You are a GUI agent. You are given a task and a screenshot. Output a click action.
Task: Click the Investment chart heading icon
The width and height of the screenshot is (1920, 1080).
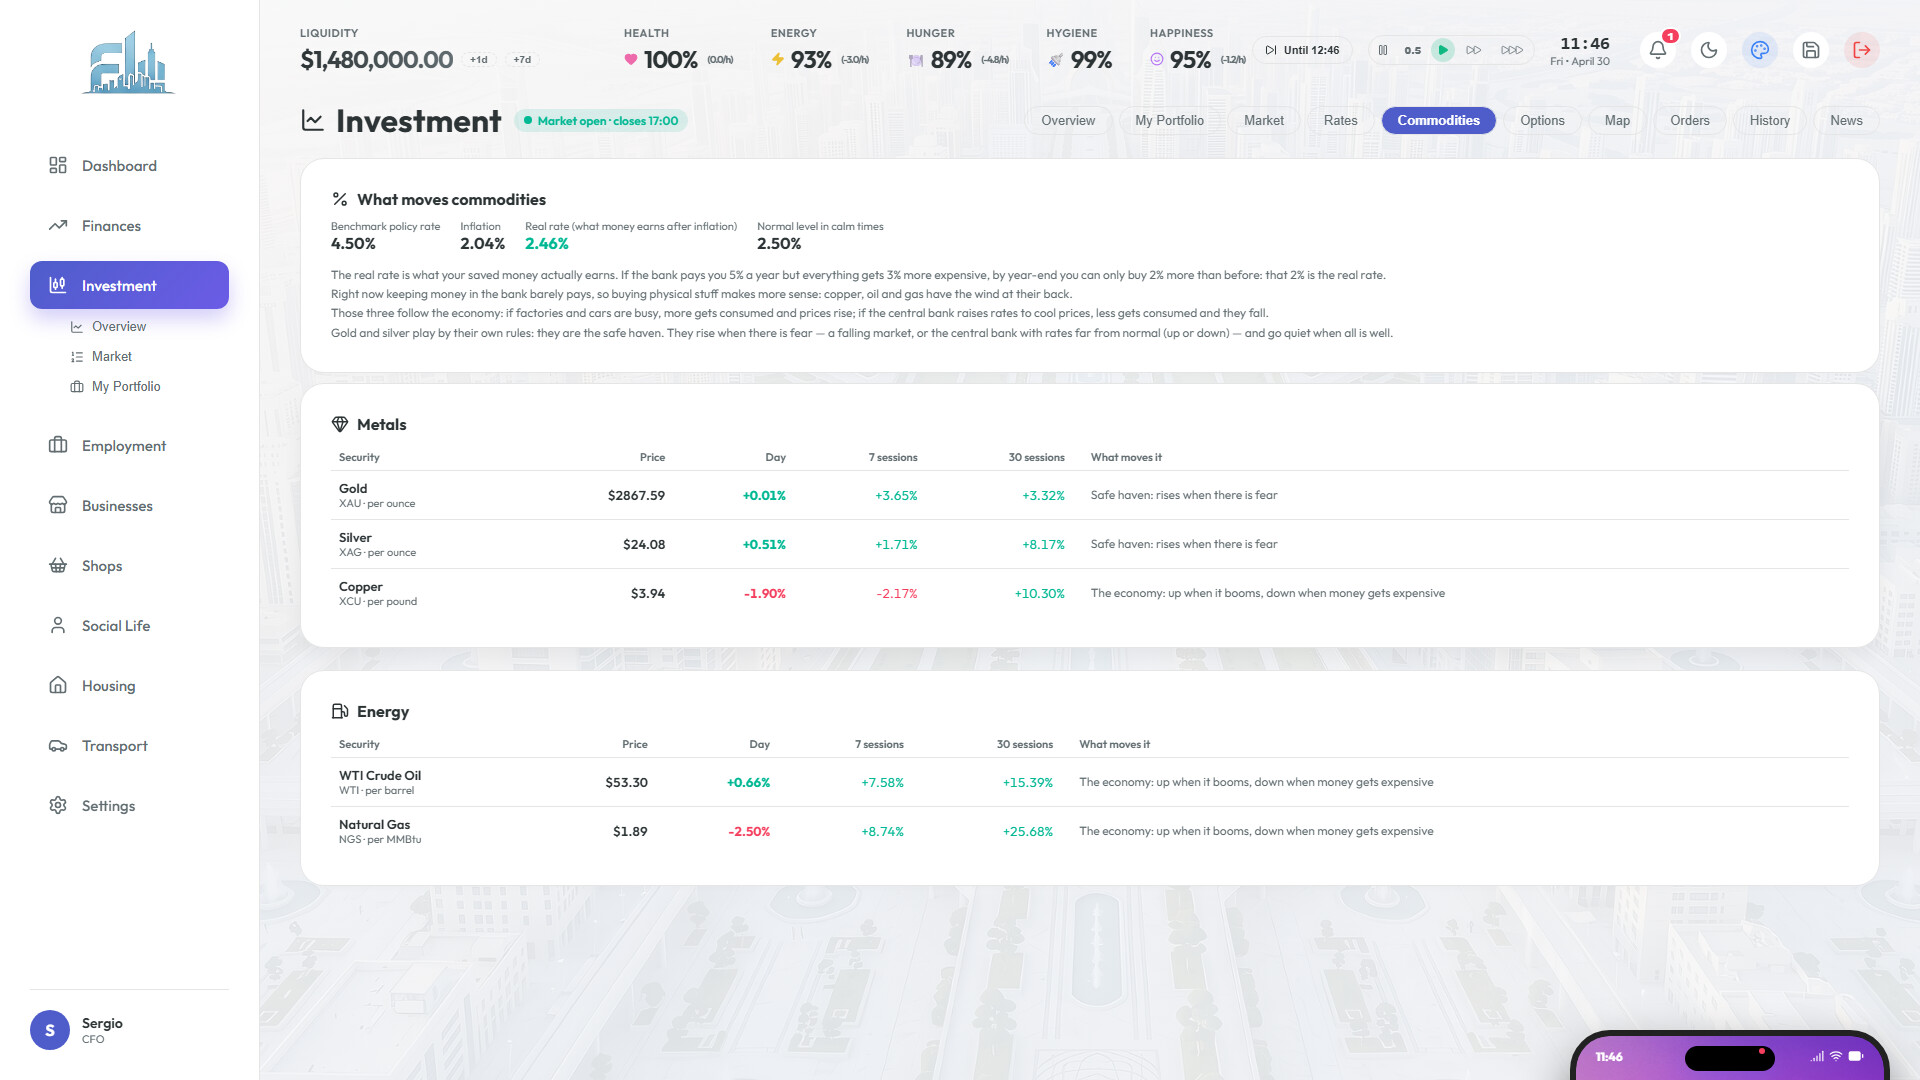click(x=313, y=121)
